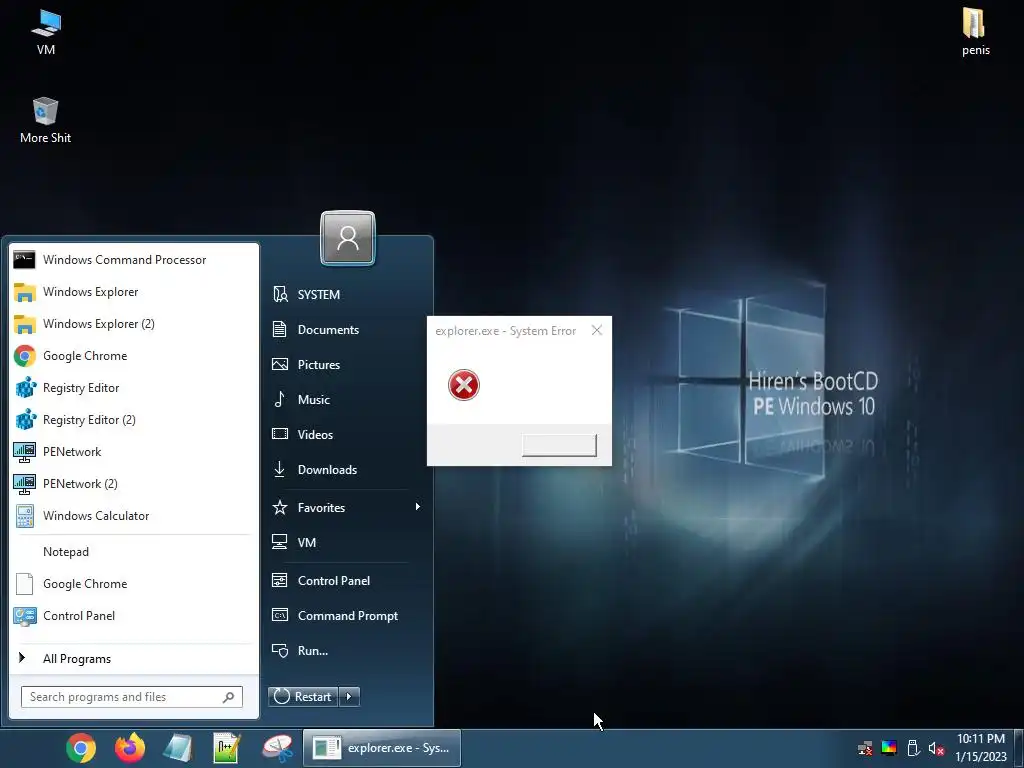Open Google Chrome entry with blank page icon
Viewport: 1024px width, 768px height.
coord(135,584)
